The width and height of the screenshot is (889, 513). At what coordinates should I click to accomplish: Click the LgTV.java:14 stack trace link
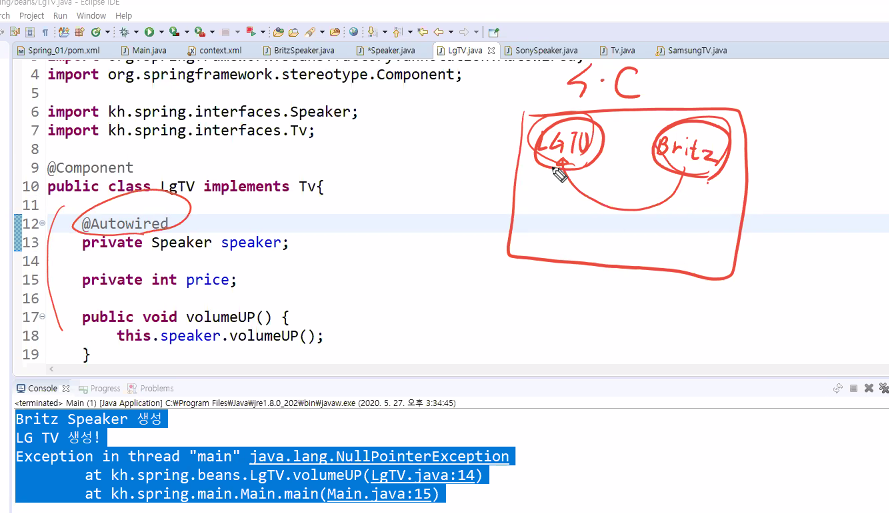(421, 475)
